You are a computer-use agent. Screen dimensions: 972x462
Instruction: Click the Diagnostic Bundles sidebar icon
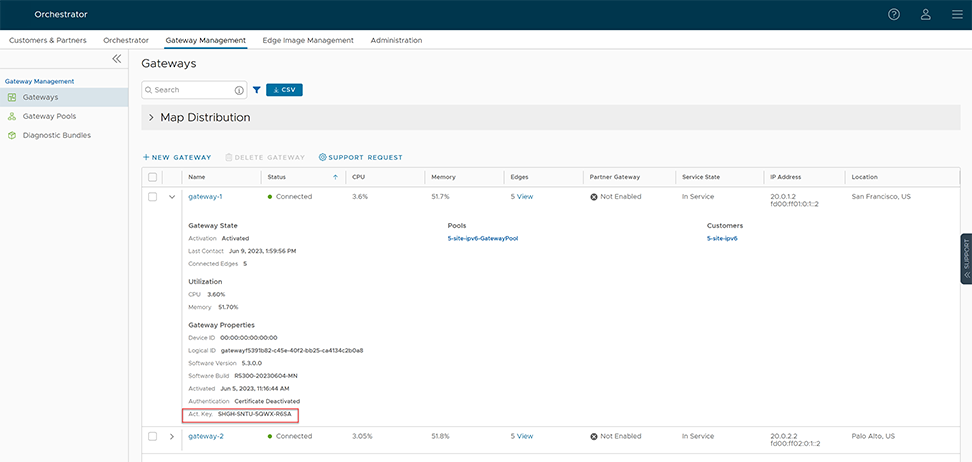tap(12, 135)
